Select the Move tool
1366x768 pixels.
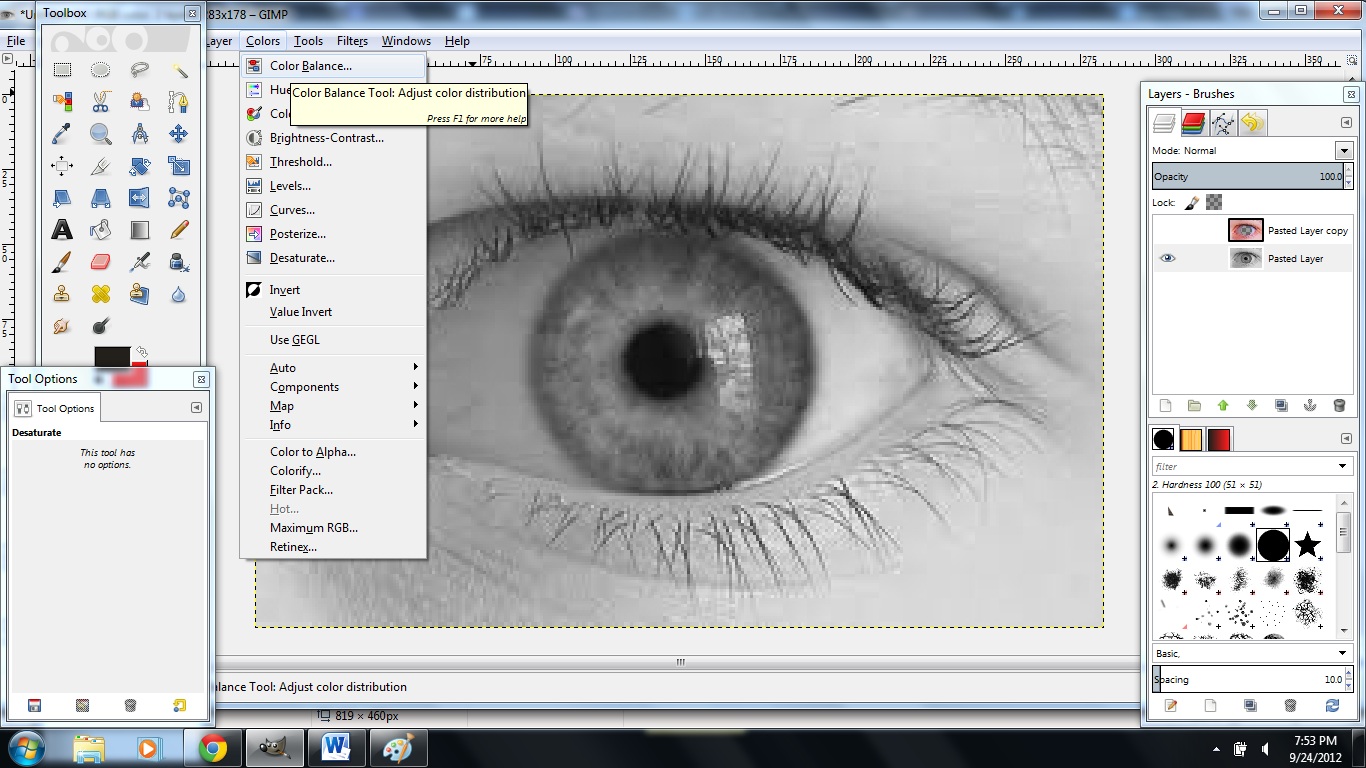click(x=179, y=134)
